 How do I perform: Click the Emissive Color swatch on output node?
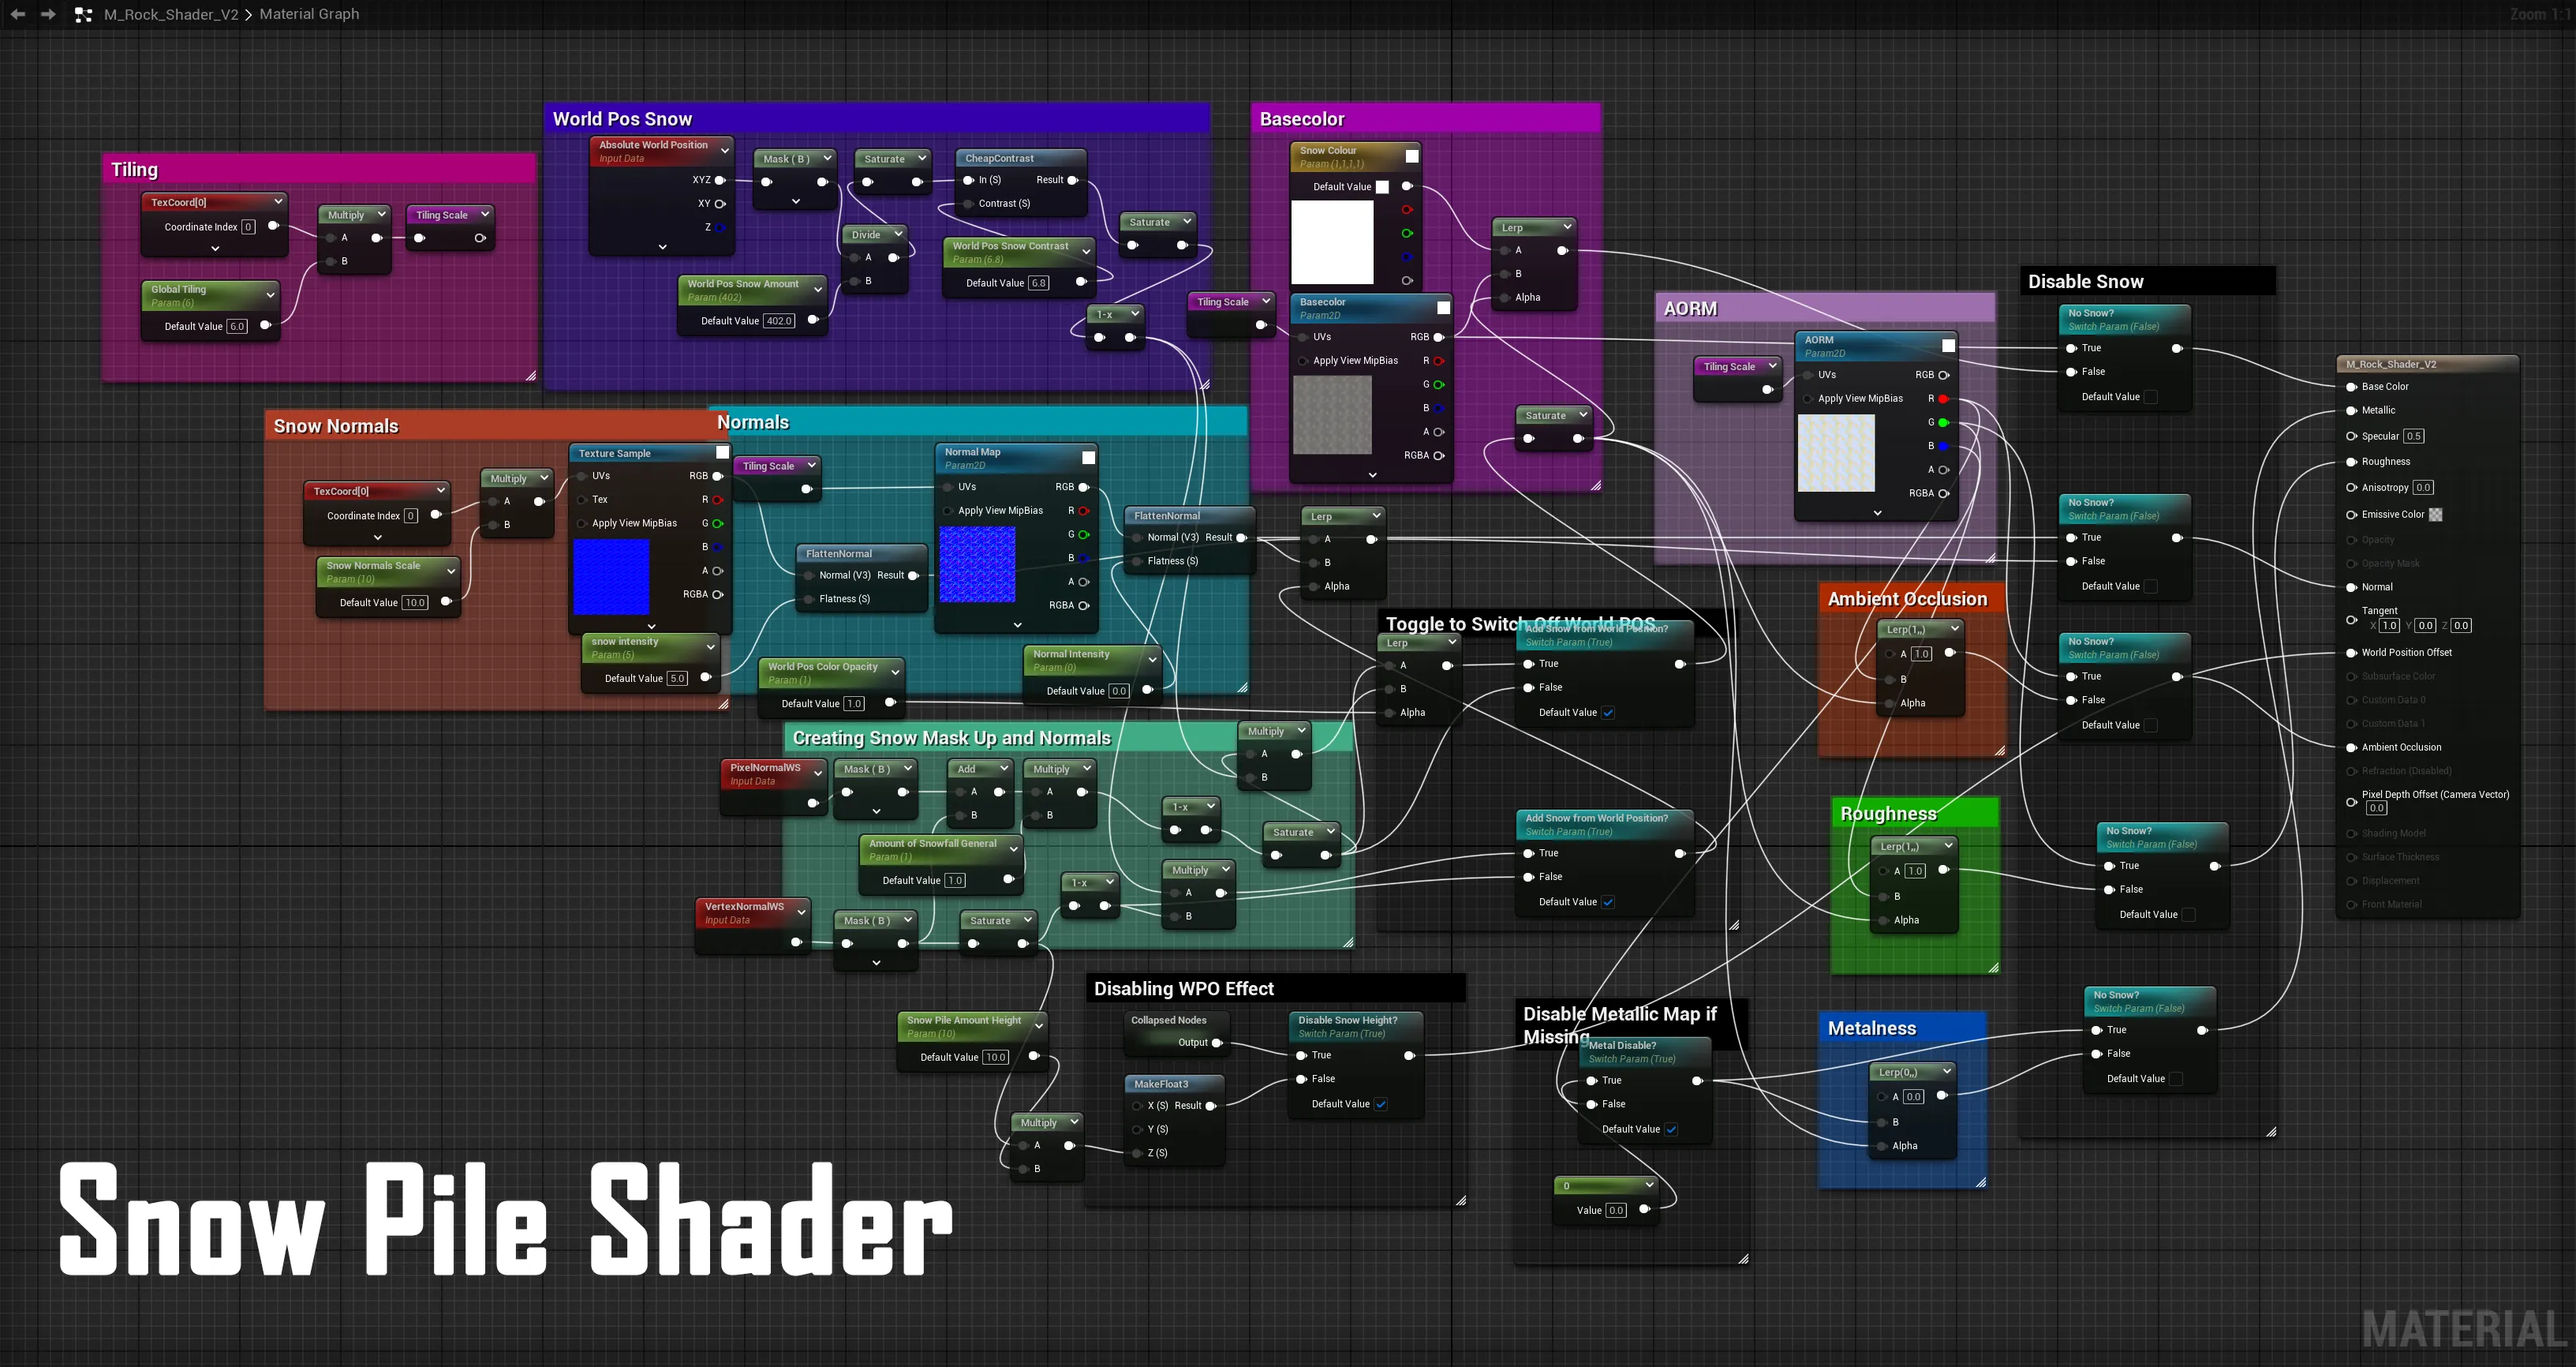tap(2436, 515)
